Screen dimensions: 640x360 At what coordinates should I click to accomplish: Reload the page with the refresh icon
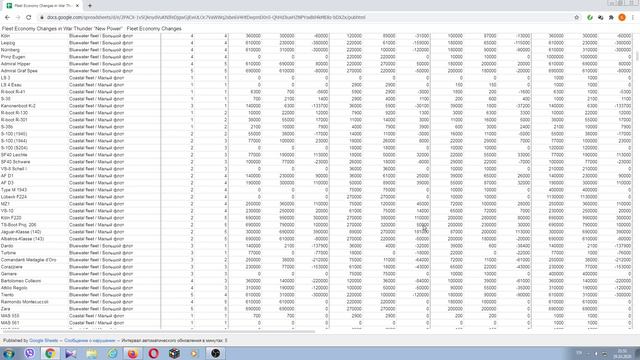(x=29, y=18)
